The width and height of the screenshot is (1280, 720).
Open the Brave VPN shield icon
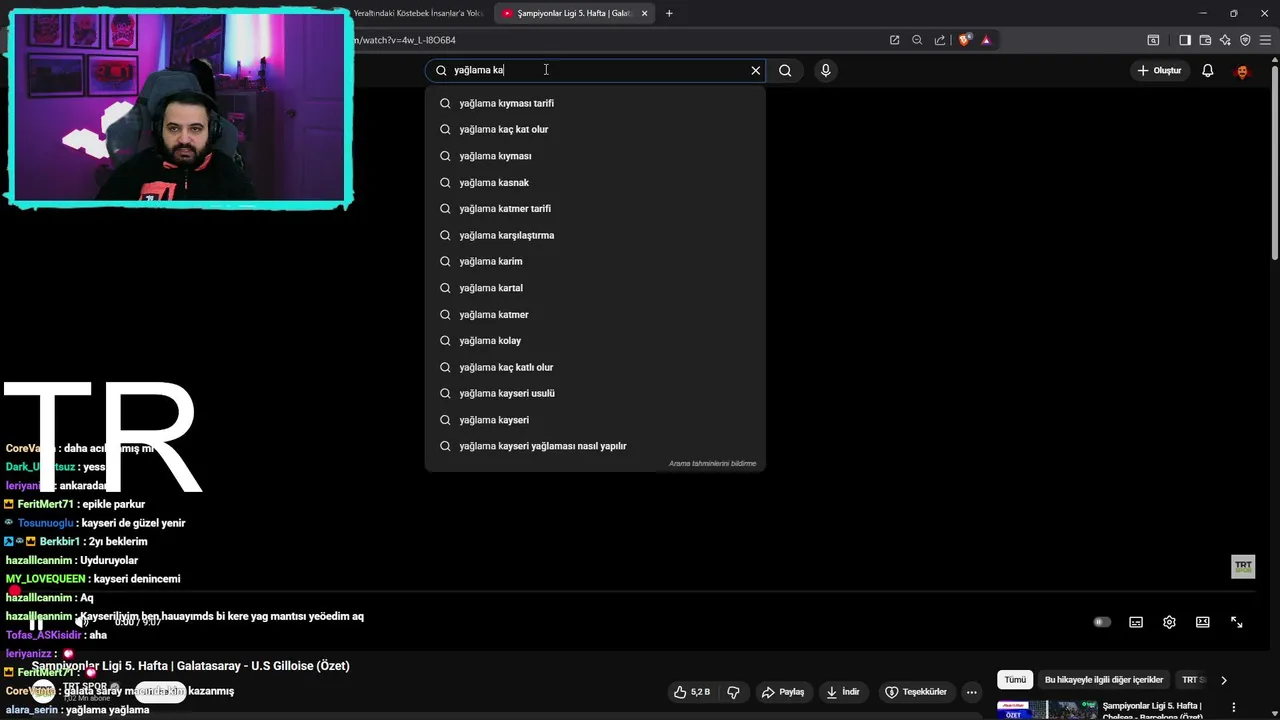[x=1245, y=40]
